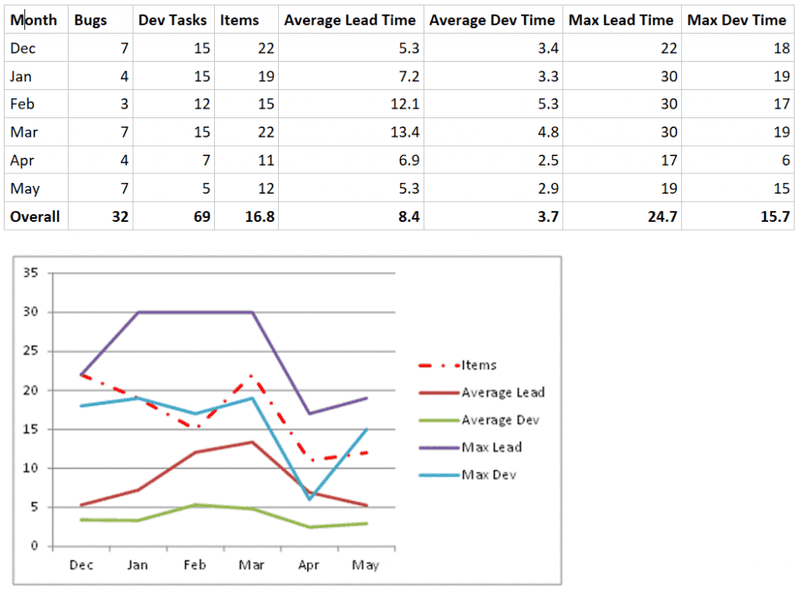
Task: Click the Max Dev legend entry
Action: tap(468, 475)
